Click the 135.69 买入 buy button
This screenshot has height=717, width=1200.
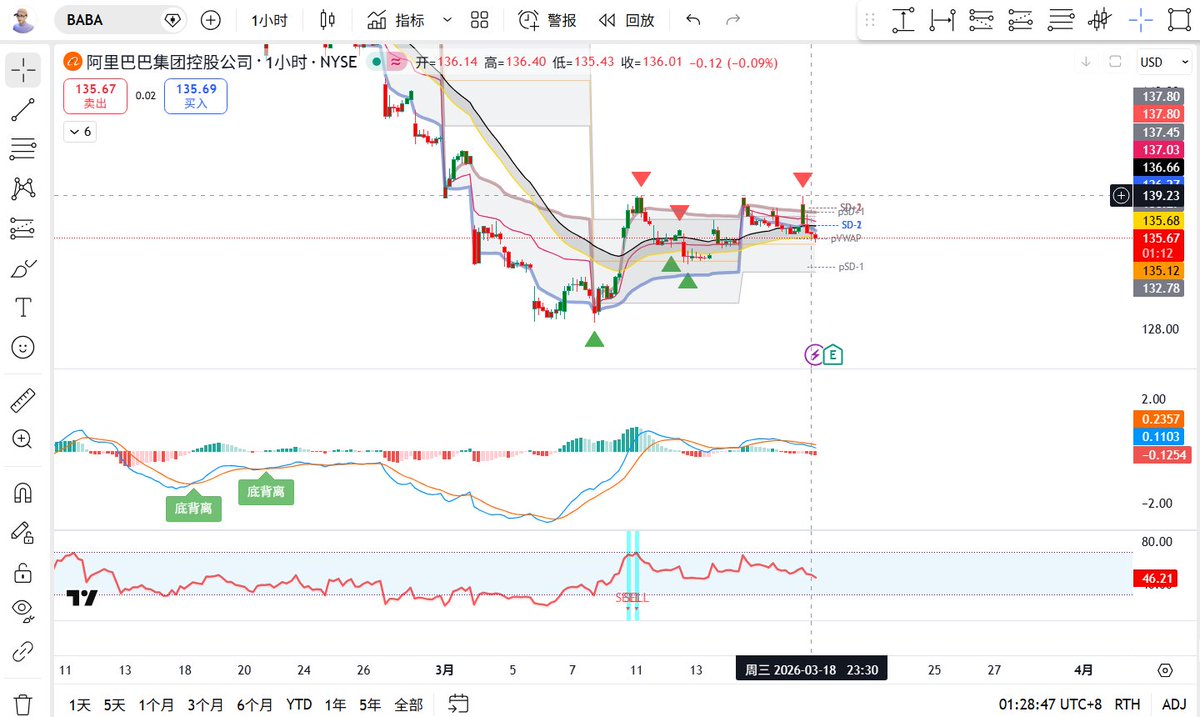click(195, 96)
